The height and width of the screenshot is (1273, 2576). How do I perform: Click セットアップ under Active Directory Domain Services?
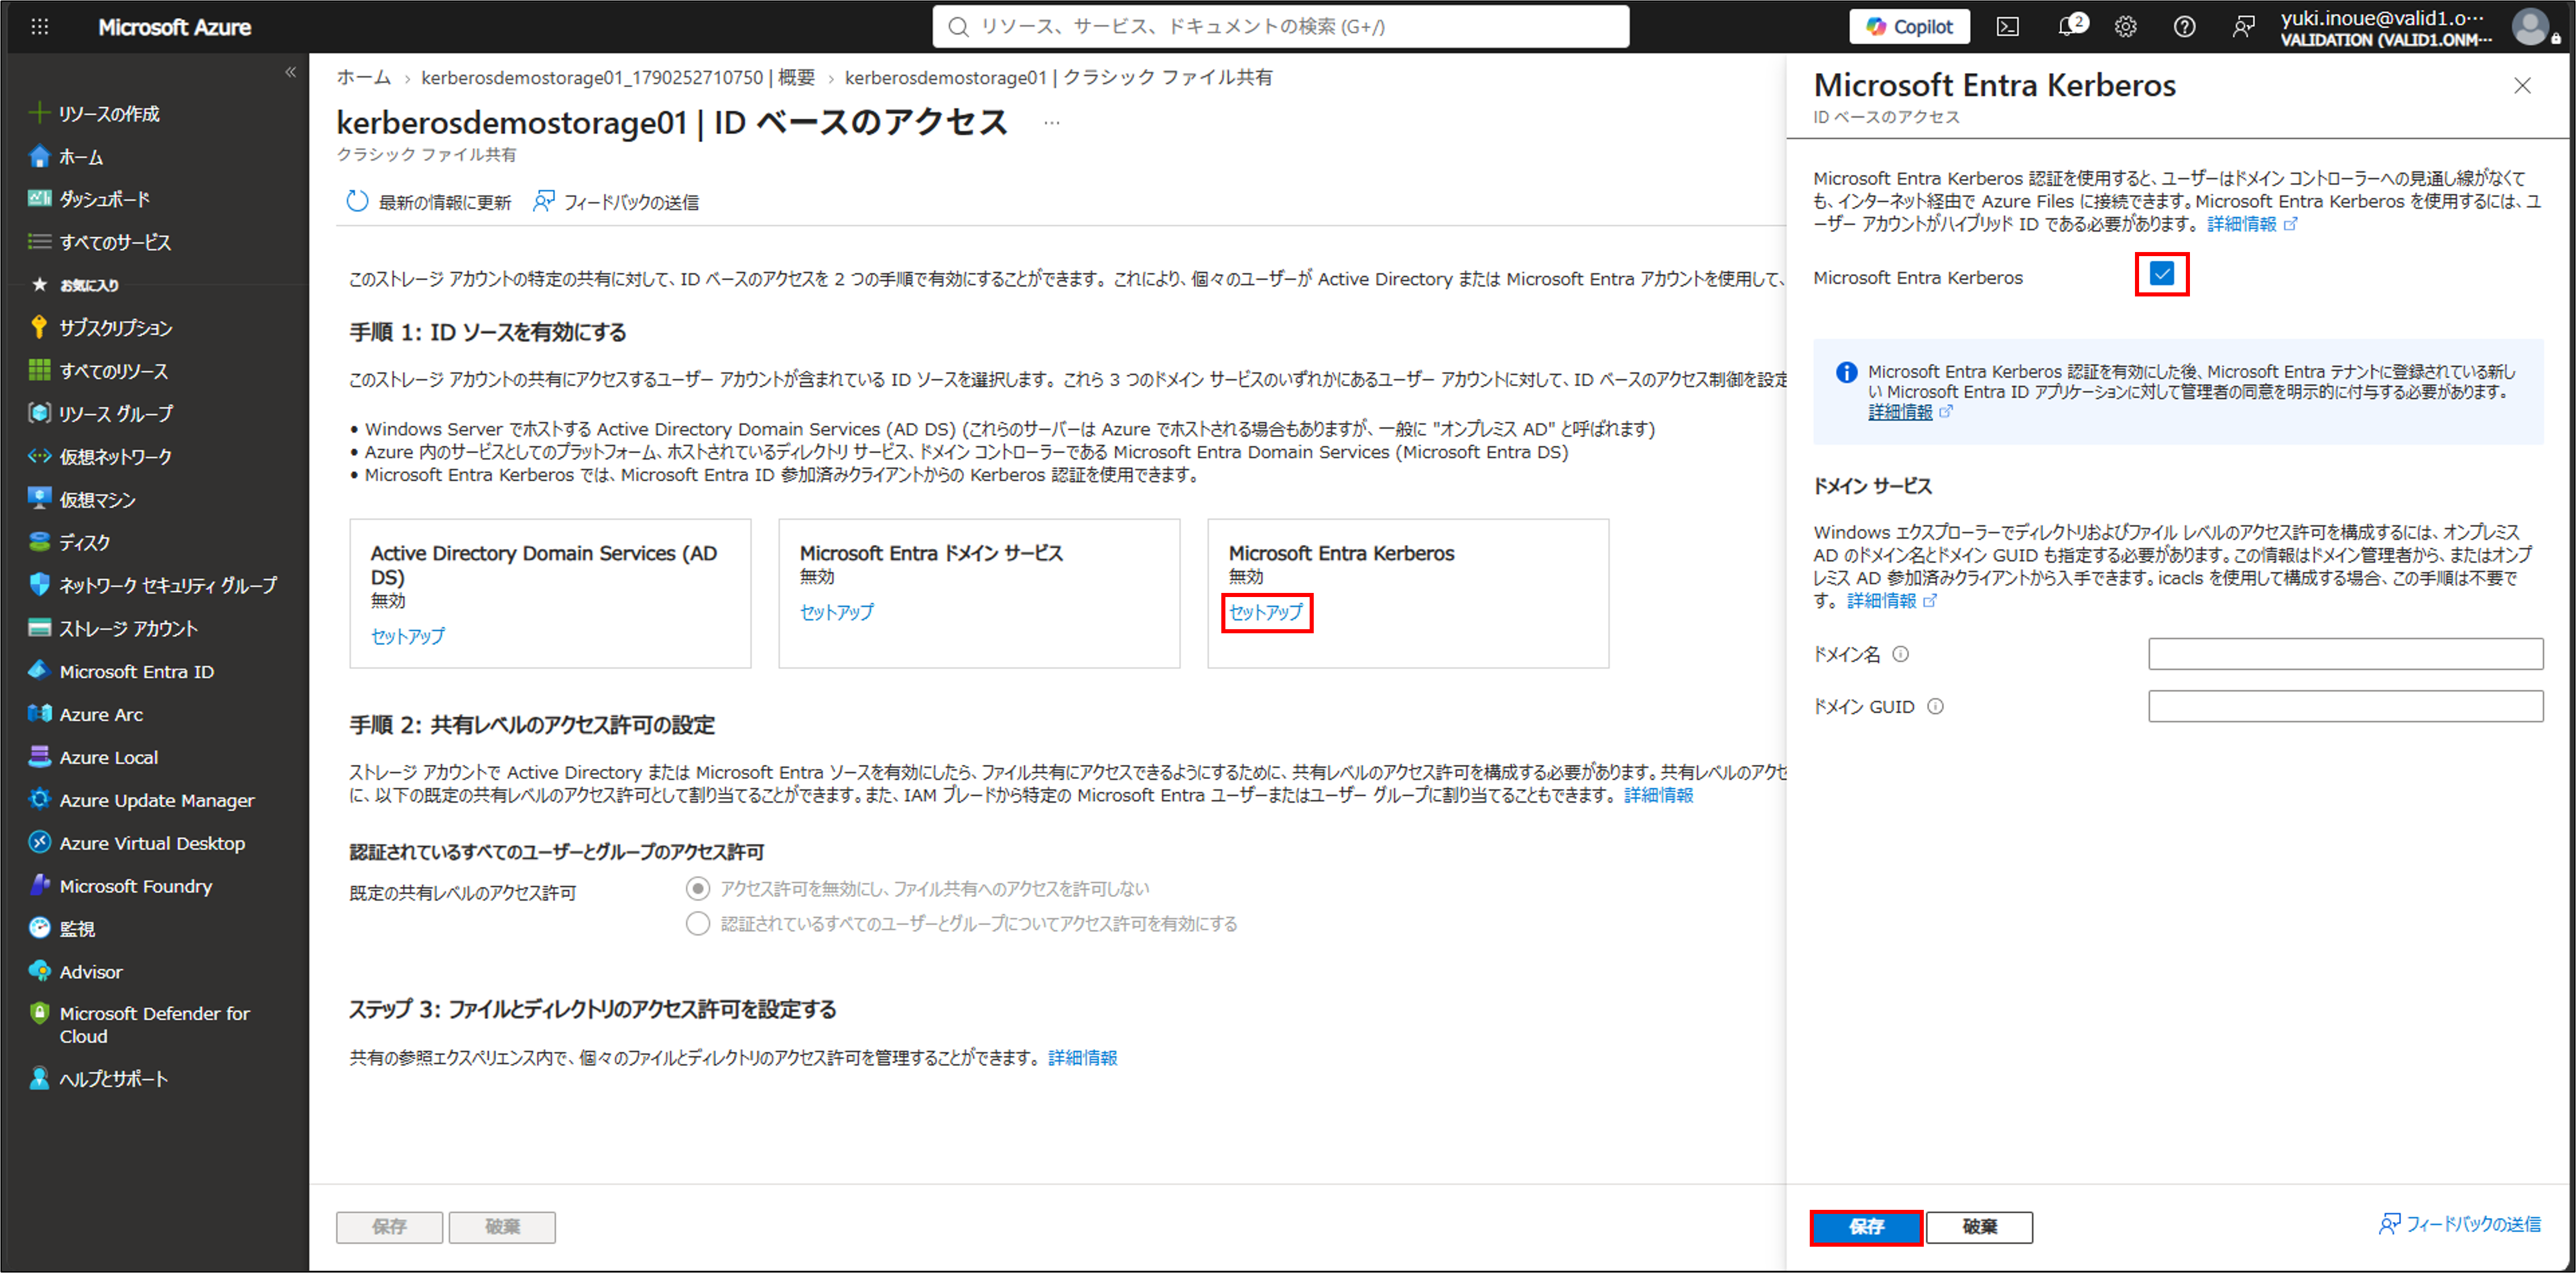[x=408, y=636]
